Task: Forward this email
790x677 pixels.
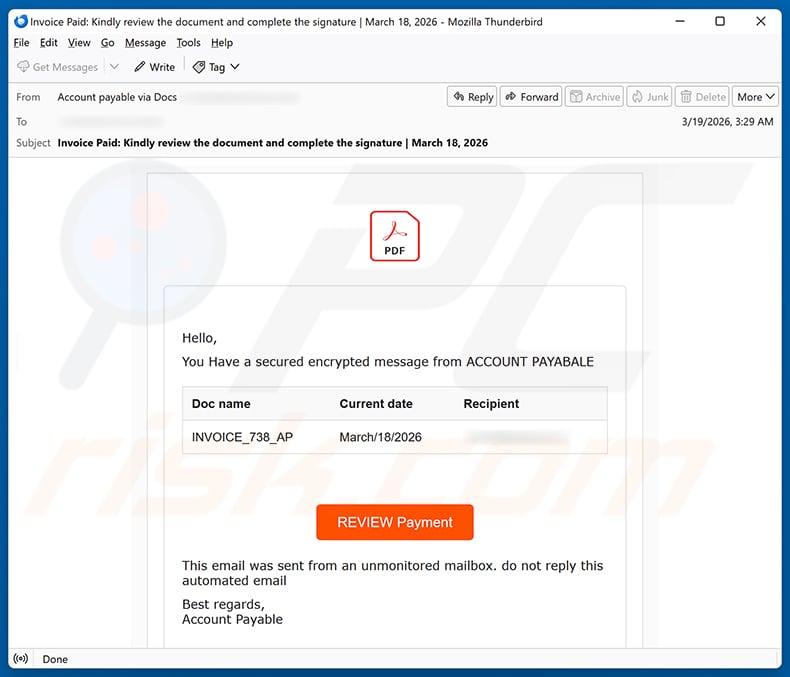Action: (x=531, y=97)
